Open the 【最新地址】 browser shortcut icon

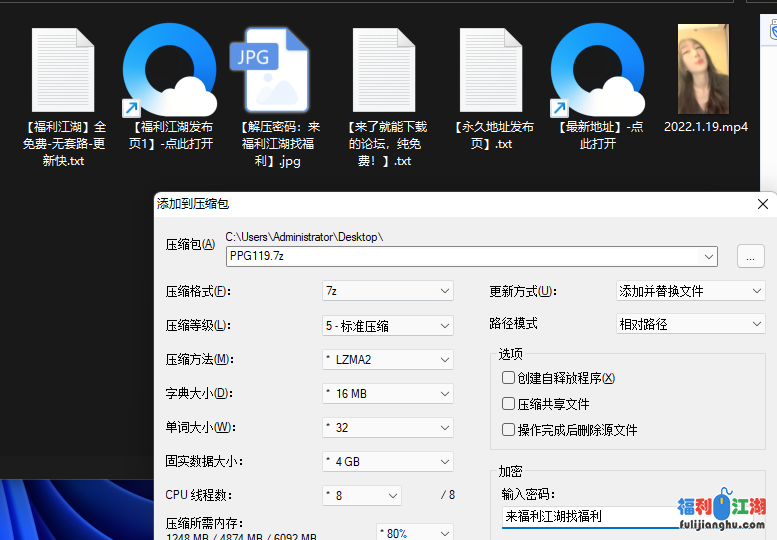click(x=598, y=71)
